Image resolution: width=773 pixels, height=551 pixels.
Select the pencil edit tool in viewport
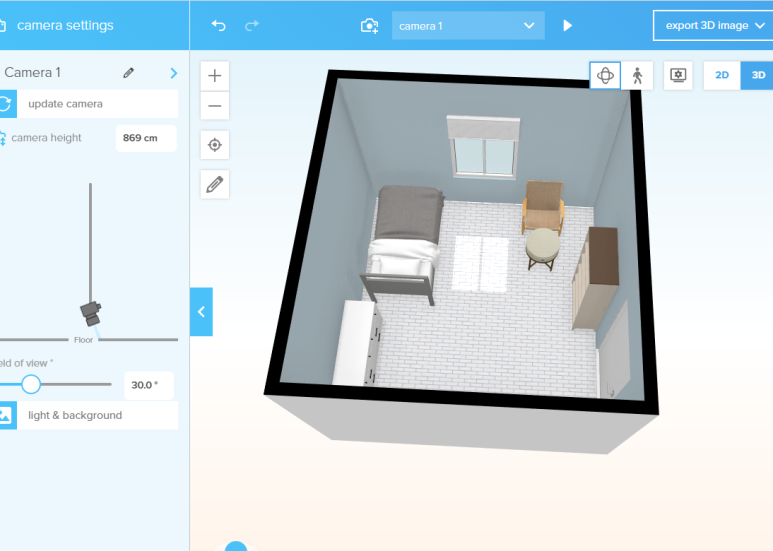pos(214,184)
